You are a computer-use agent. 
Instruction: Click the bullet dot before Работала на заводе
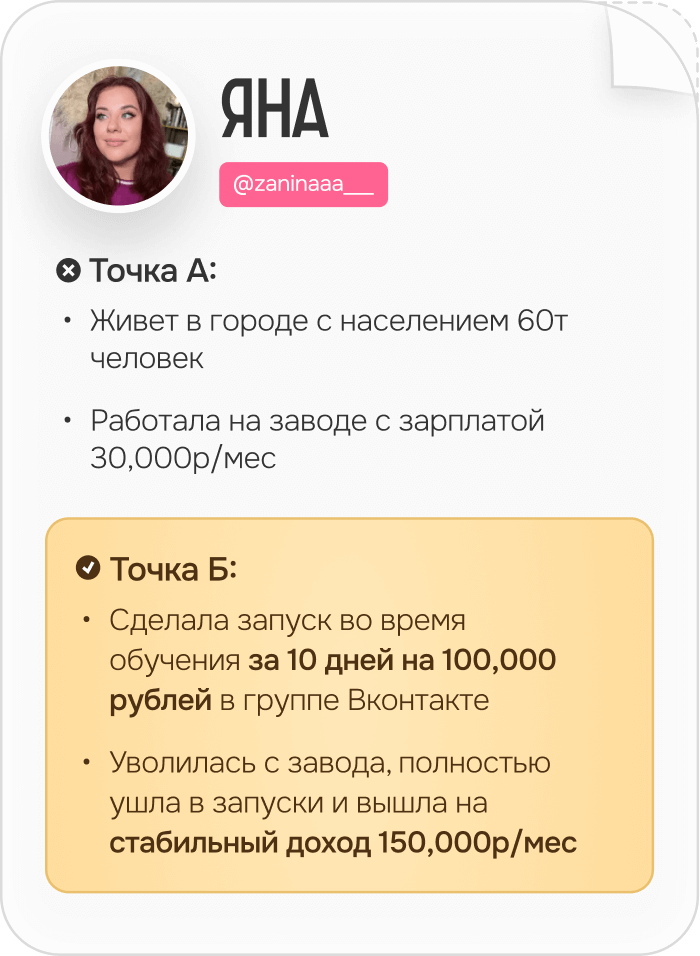pos(68,420)
